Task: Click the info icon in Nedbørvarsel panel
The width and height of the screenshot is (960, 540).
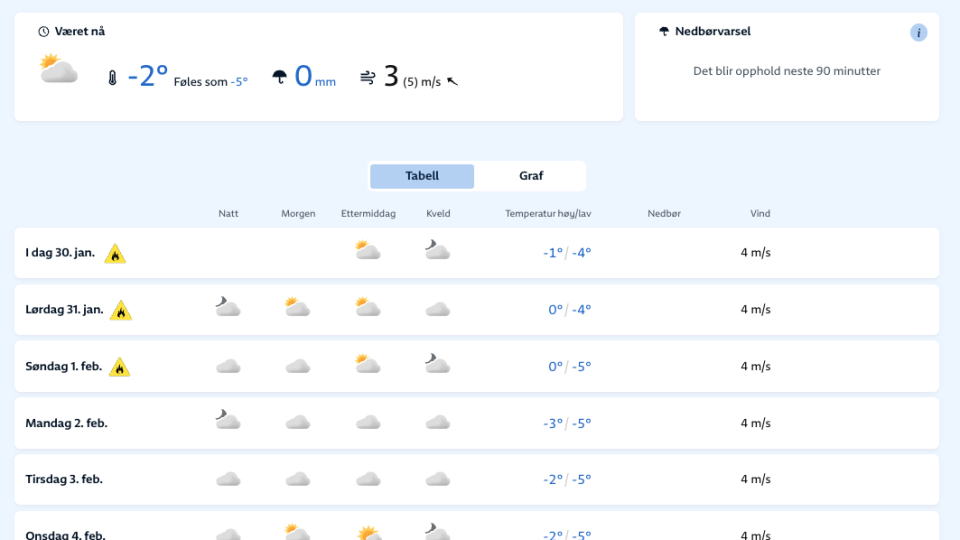Action: pyautogui.click(x=918, y=33)
